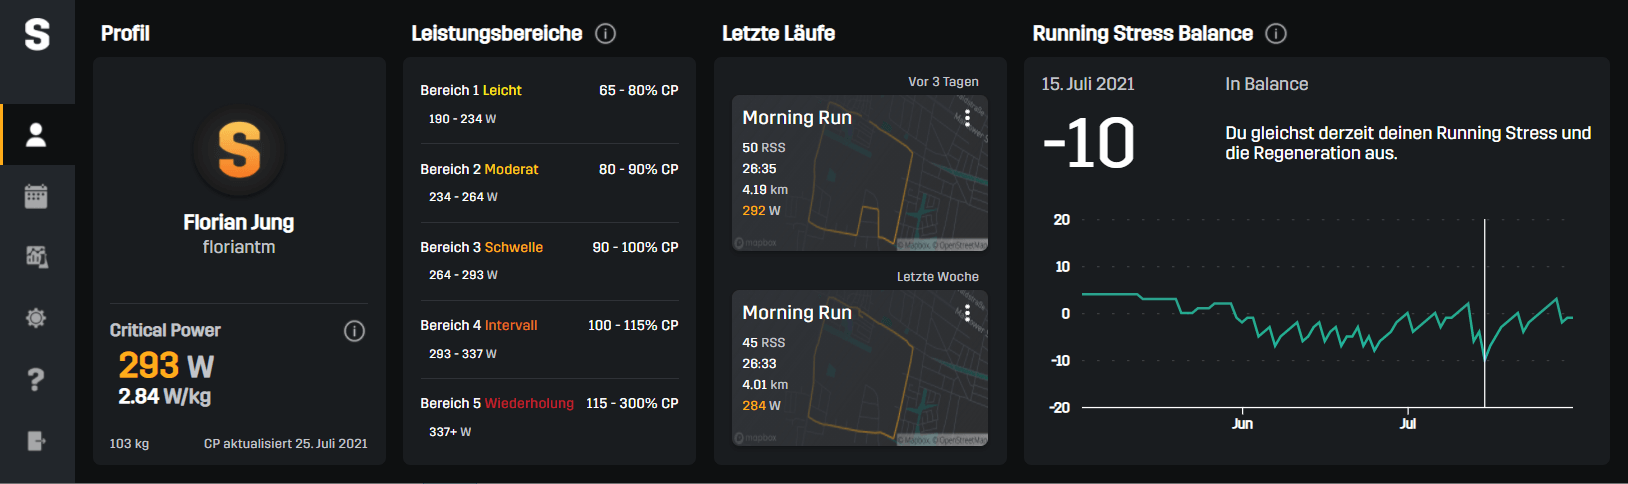1628x484 pixels.
Task: Show Critical Power info tooltip
Action: click(x=354, y=331)
